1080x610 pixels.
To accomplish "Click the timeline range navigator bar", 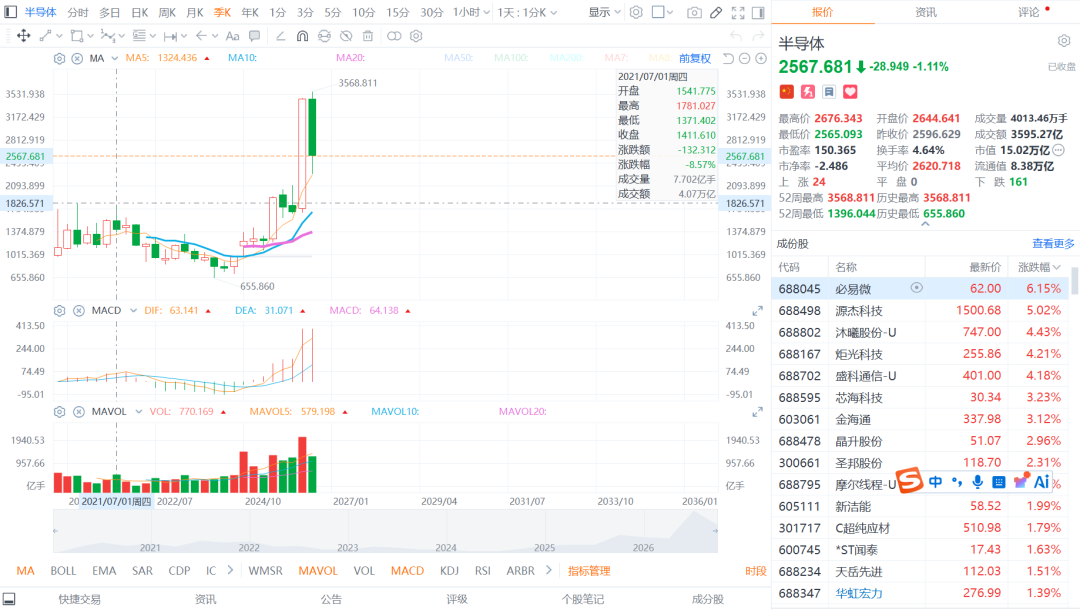I will click(385, 532).
